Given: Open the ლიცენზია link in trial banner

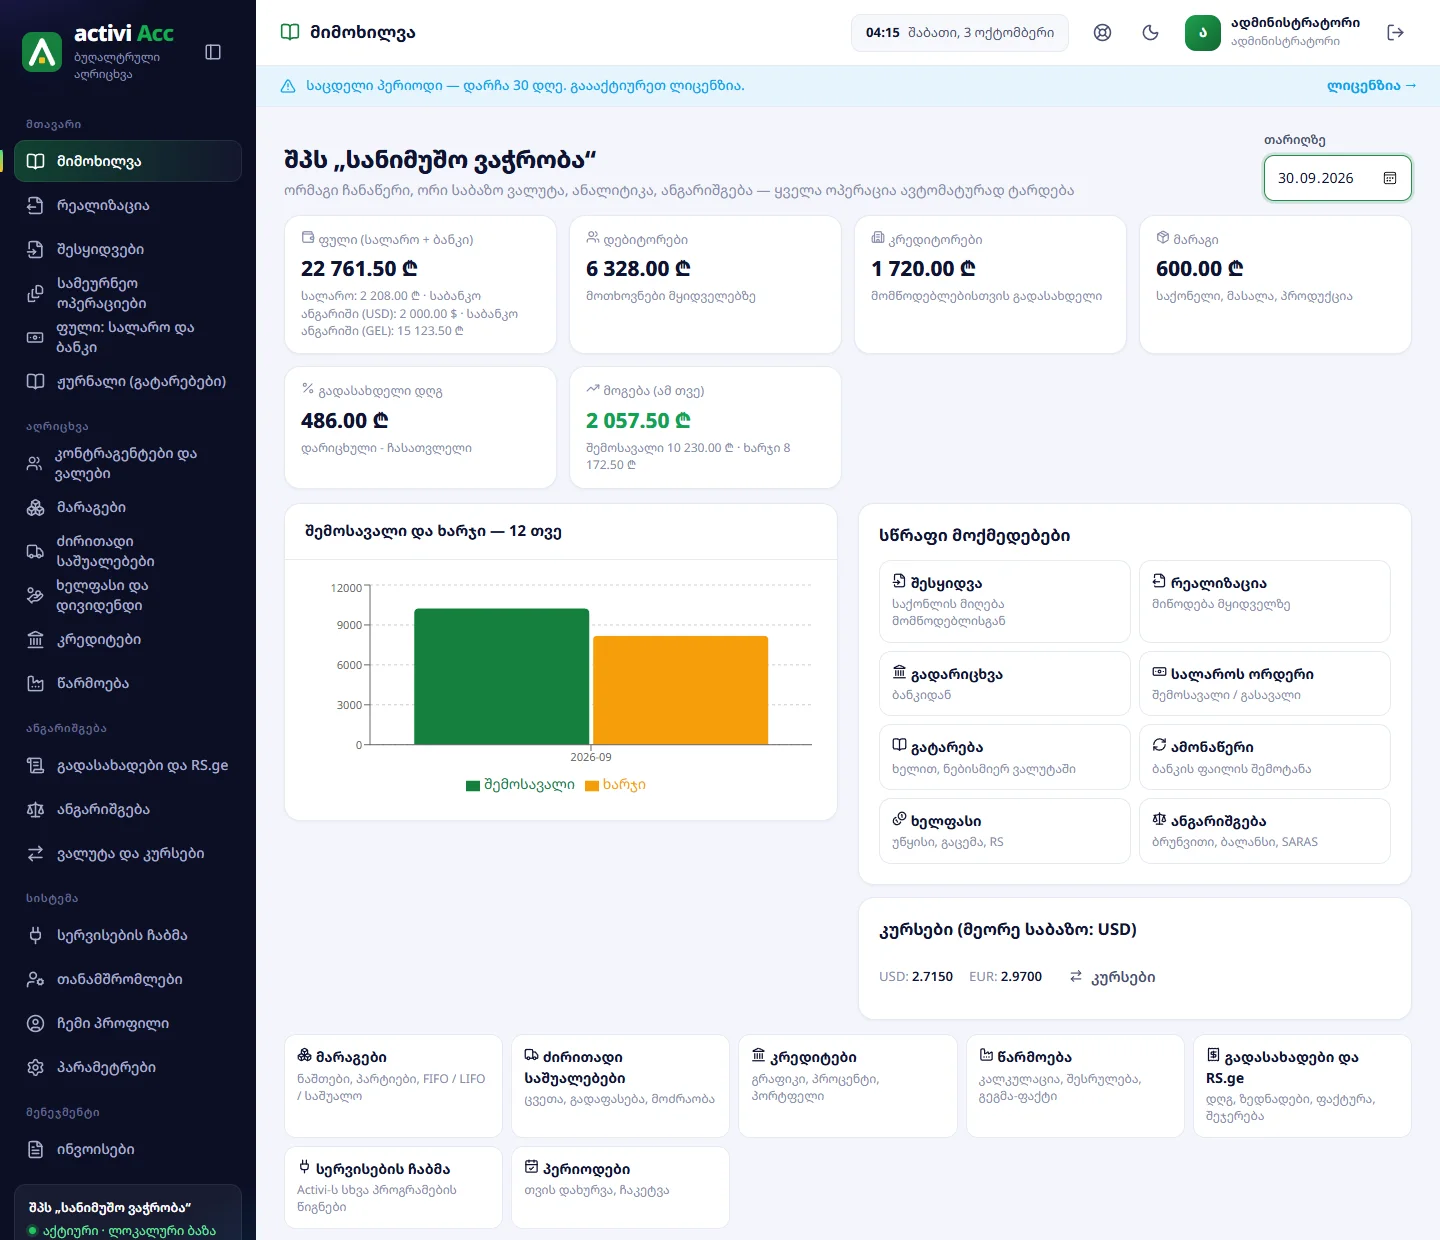Looking at the screenshot, I should pyautogui.click(x=1371, y=86).
